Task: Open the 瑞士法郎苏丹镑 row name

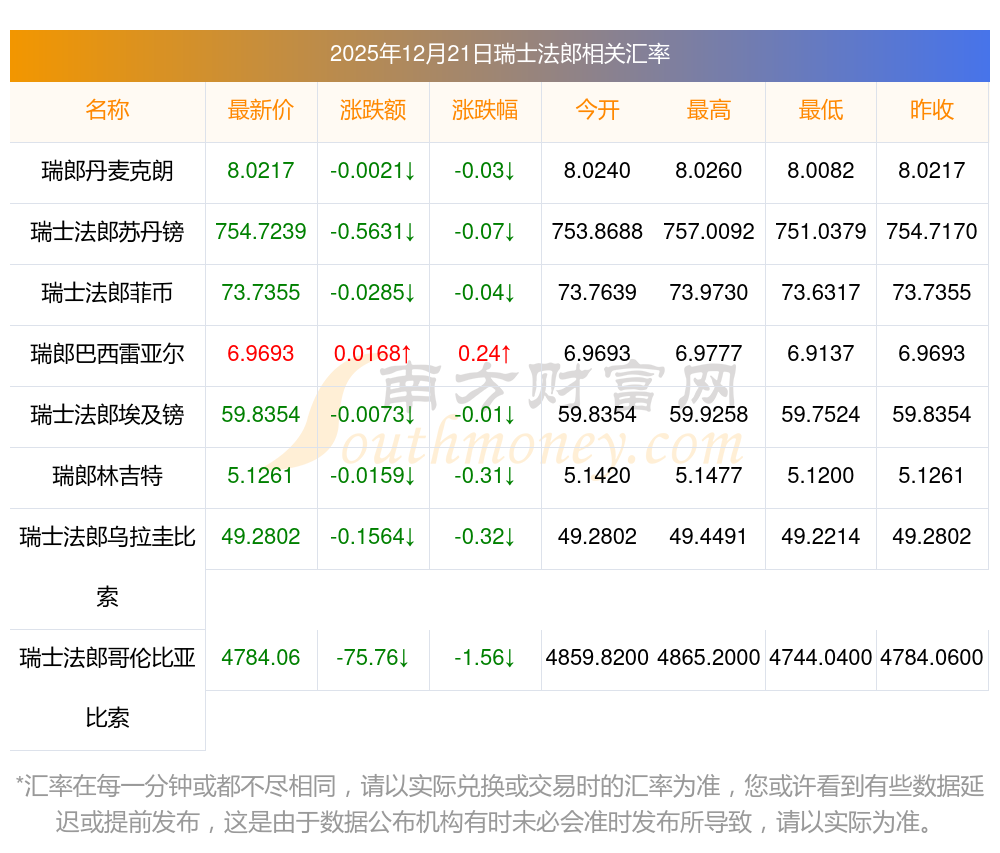Action: [x=107, y=232]
